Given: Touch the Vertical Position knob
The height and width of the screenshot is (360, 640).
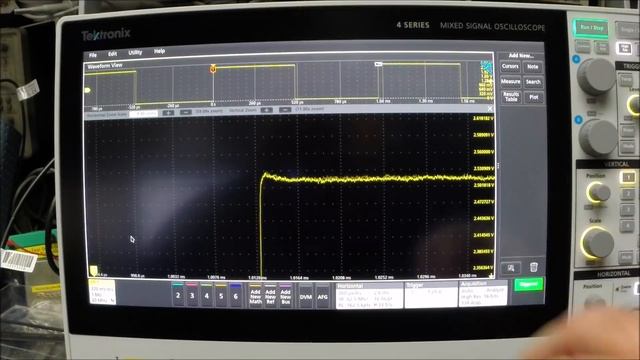Looking at the screenshot, I should pyautogui.click(x=598, y=192).
